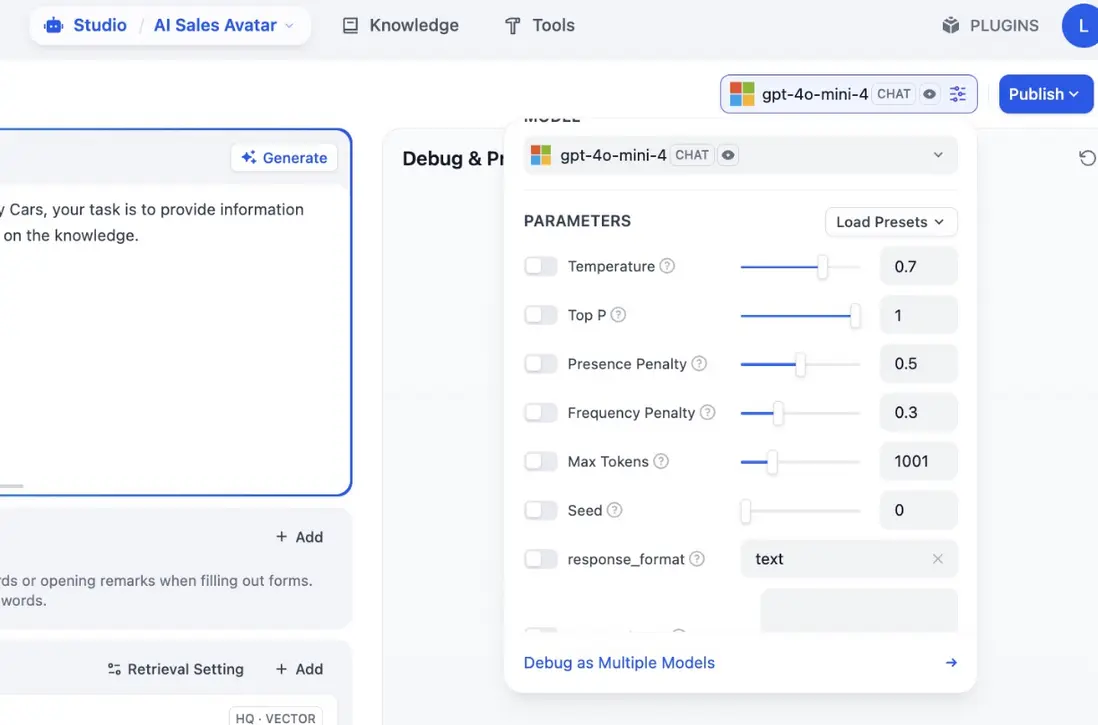
Task: Open the Publish dropdown button
Action: point(1045,94)
